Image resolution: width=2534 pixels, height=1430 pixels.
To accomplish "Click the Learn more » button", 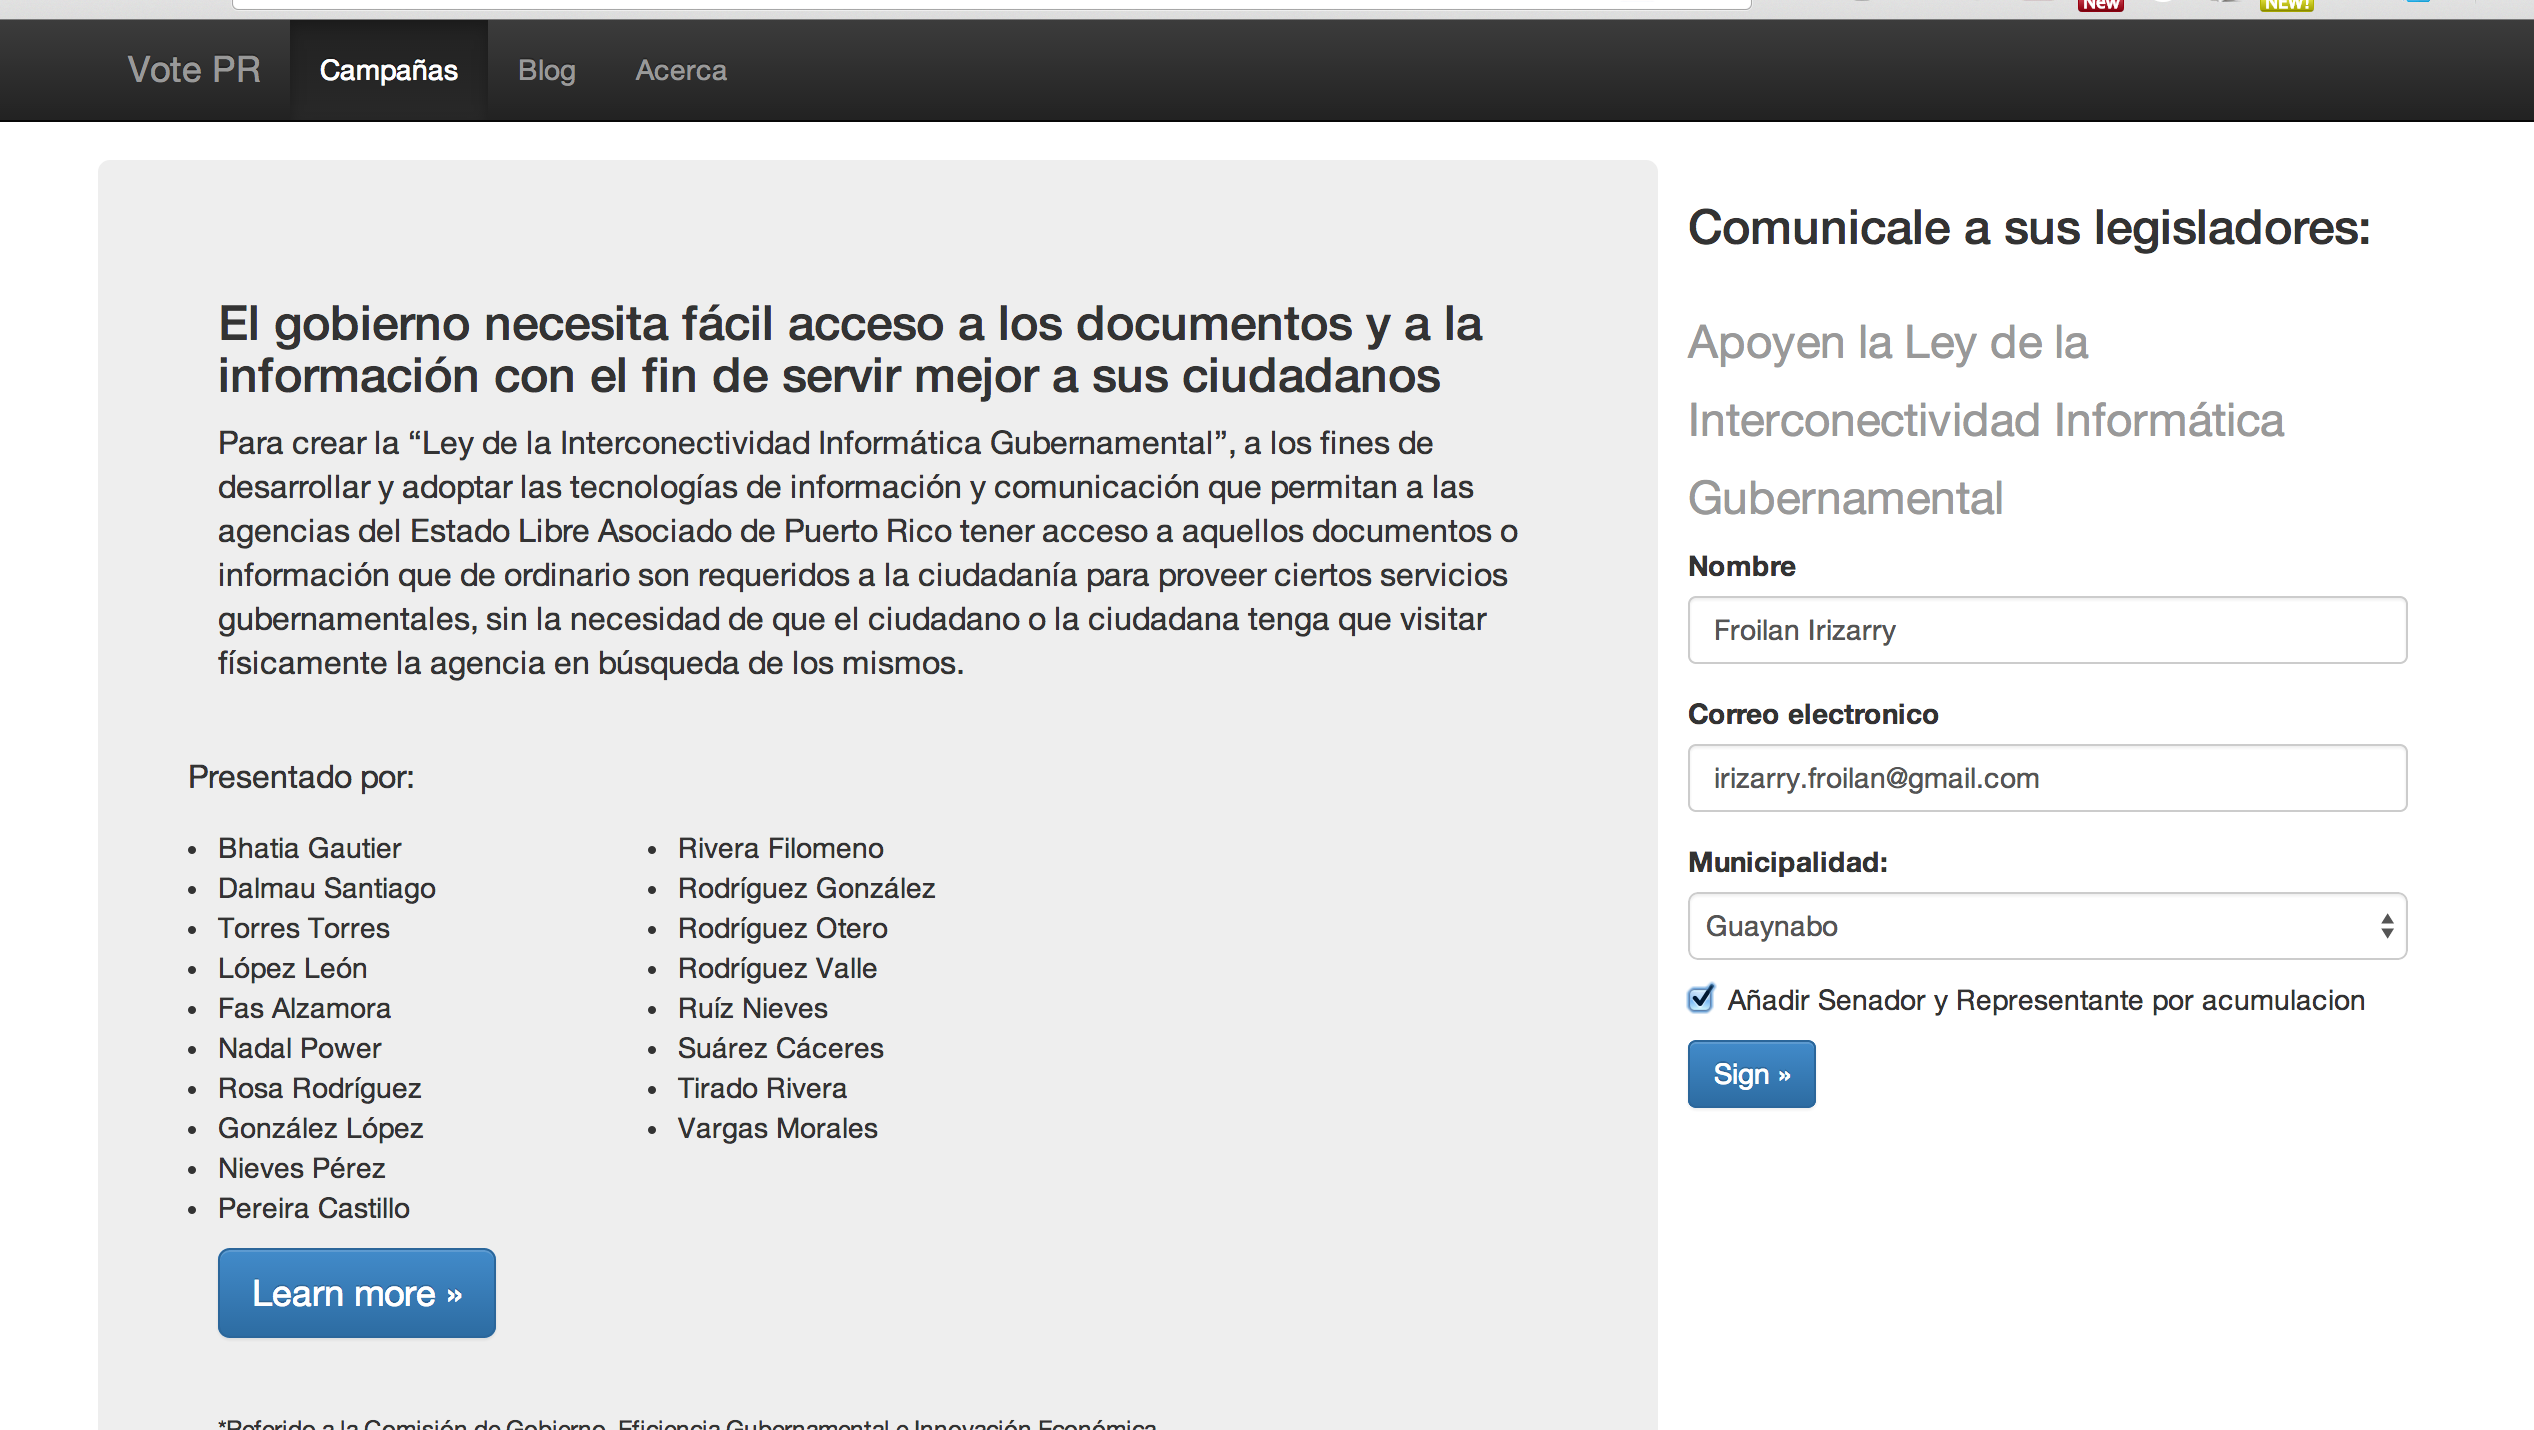I will [x=356, y=1293].
